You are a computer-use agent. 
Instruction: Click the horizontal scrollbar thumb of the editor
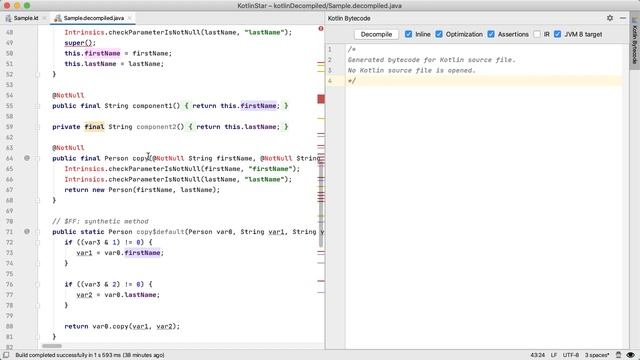pos(52,346)
